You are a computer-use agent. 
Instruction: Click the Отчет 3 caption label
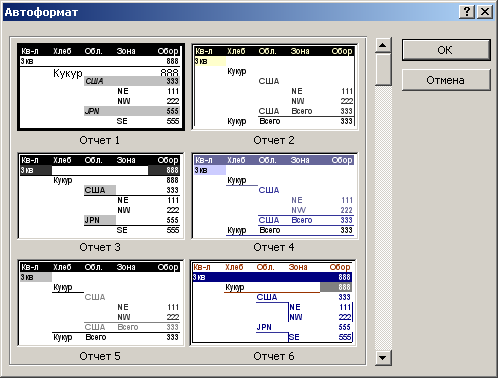(x=100, y=247)
